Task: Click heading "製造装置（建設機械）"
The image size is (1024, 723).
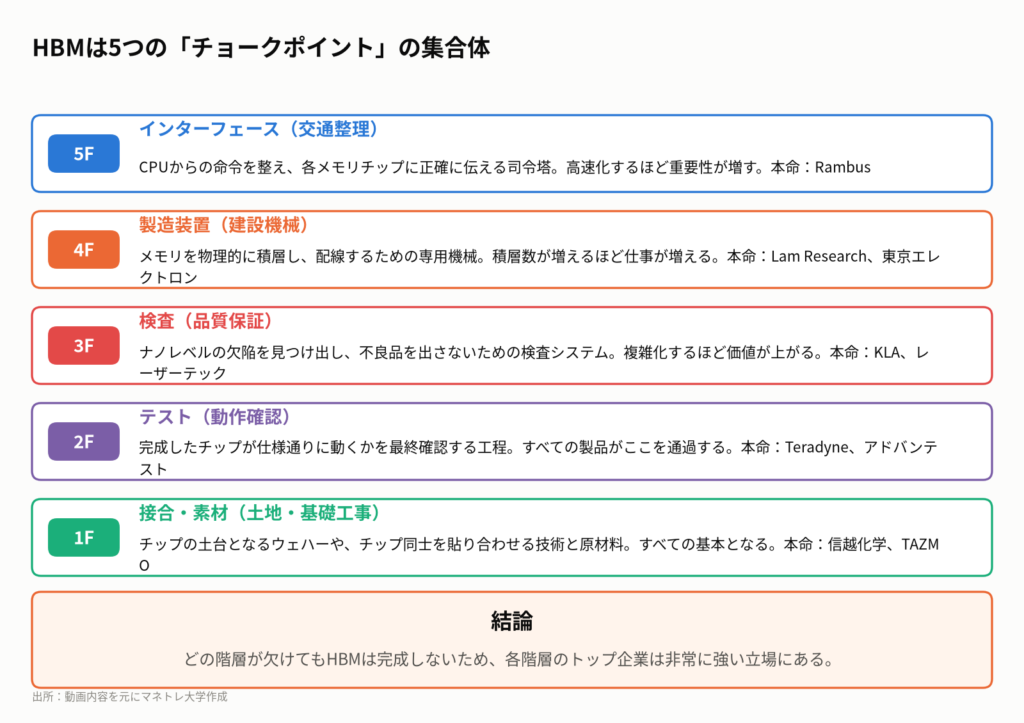Action: click(x=223, y=225)
